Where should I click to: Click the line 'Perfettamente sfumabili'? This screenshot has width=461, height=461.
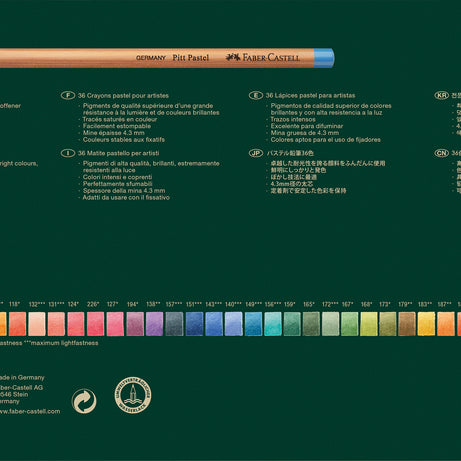[117, 184]
